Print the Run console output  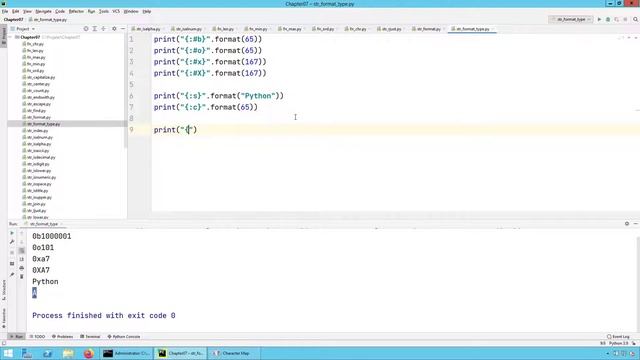(22, 268)
